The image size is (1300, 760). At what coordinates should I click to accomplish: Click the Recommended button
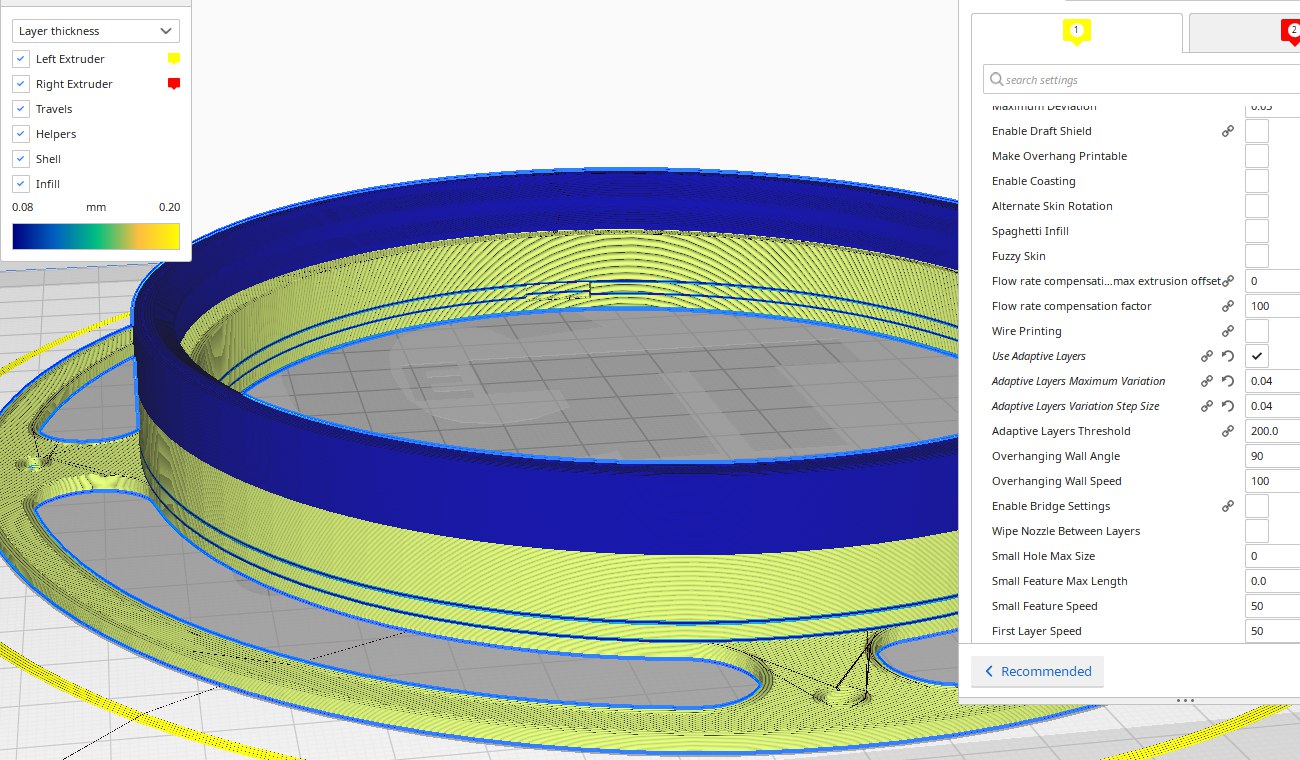[x=1038, y=671]
